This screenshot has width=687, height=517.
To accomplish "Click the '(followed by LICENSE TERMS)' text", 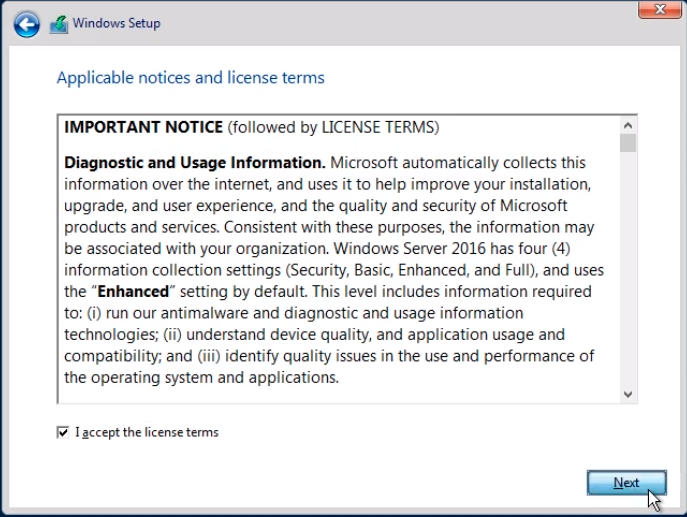I will pyautogui.click(x=333, y=127).
